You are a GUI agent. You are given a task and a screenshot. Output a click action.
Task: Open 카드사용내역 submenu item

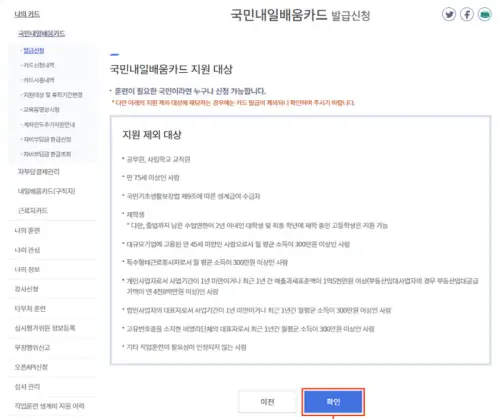click(38, 80)
